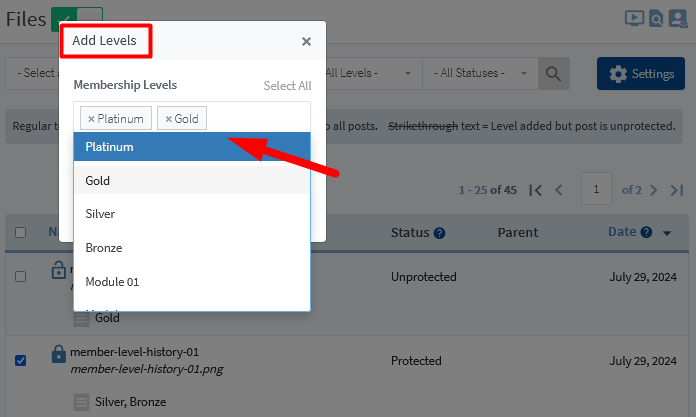Open the member support icon

(678, 19)
